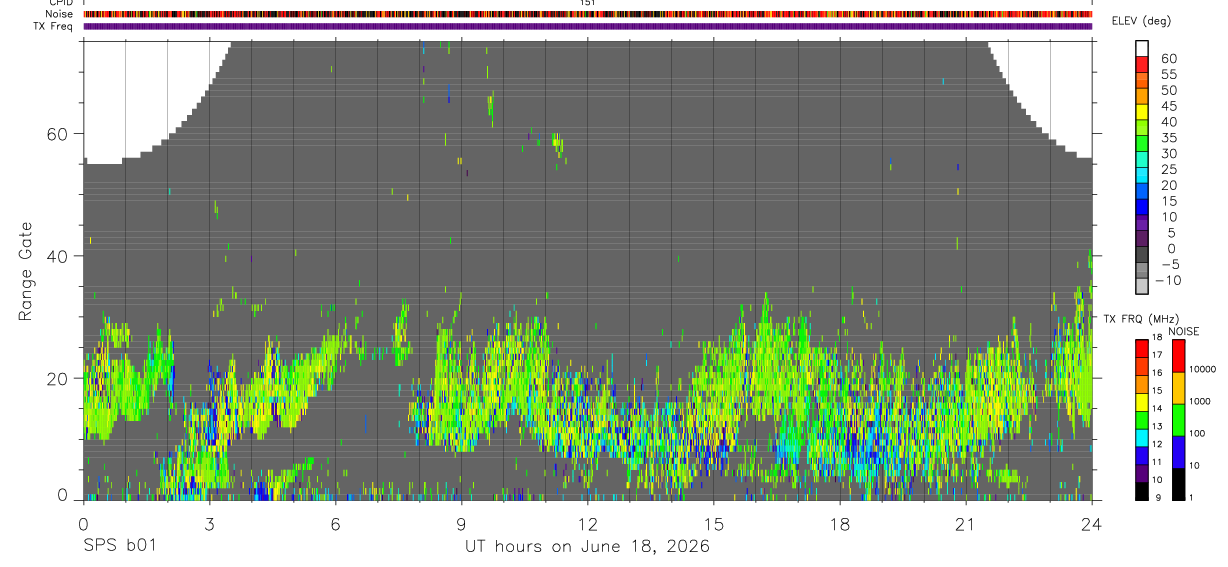
Task: Click the red 60 segment of ELEV colorbar
Action: click(x=1142, y=65)
